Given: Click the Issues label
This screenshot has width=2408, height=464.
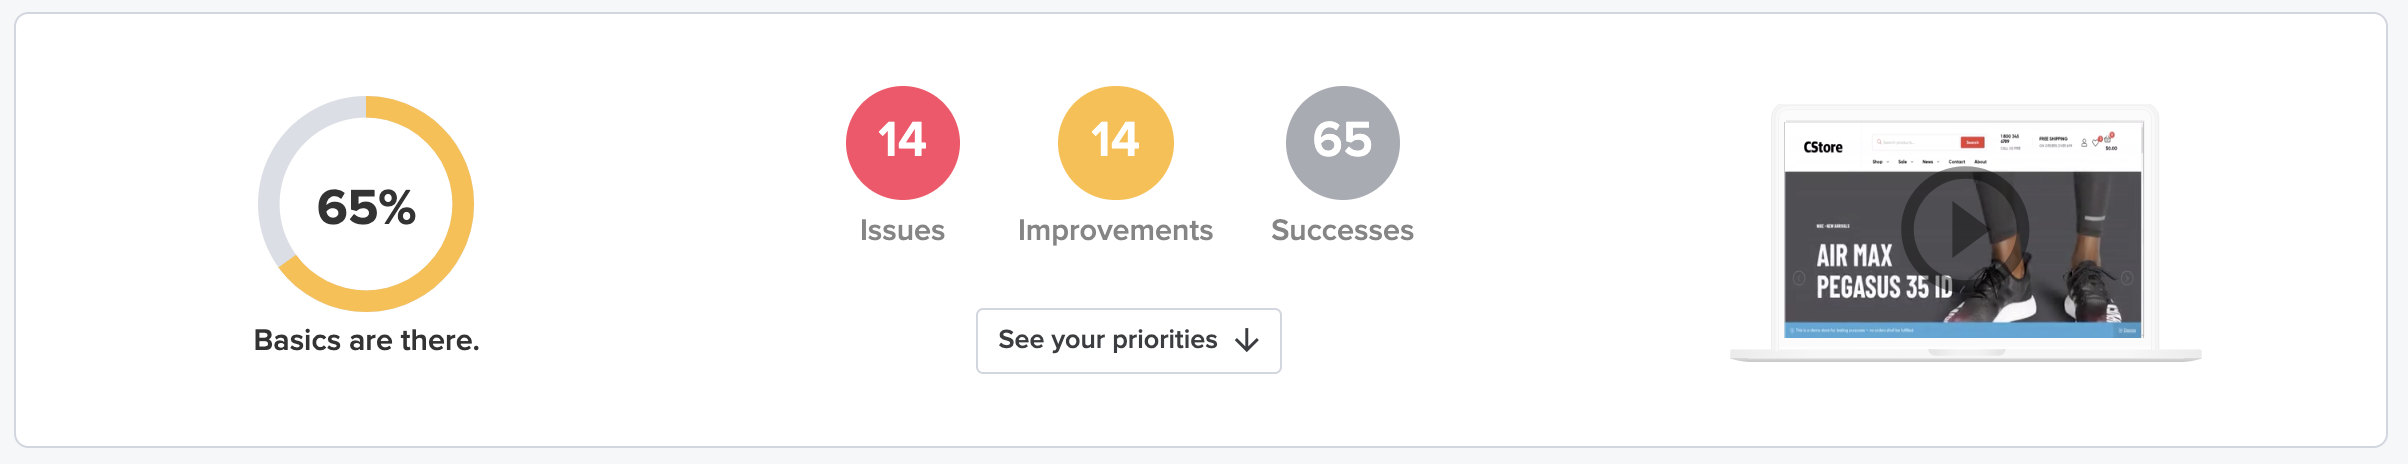Looking at the screenshot, I should [903, 231].
